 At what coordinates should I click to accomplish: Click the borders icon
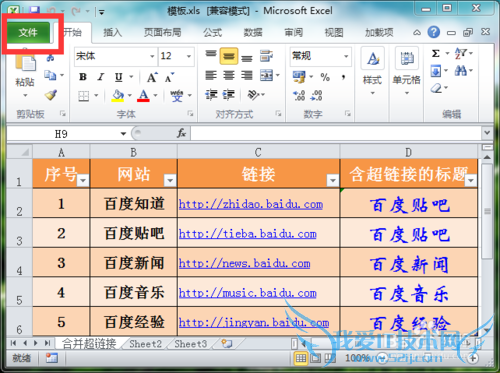coord(84,96)
